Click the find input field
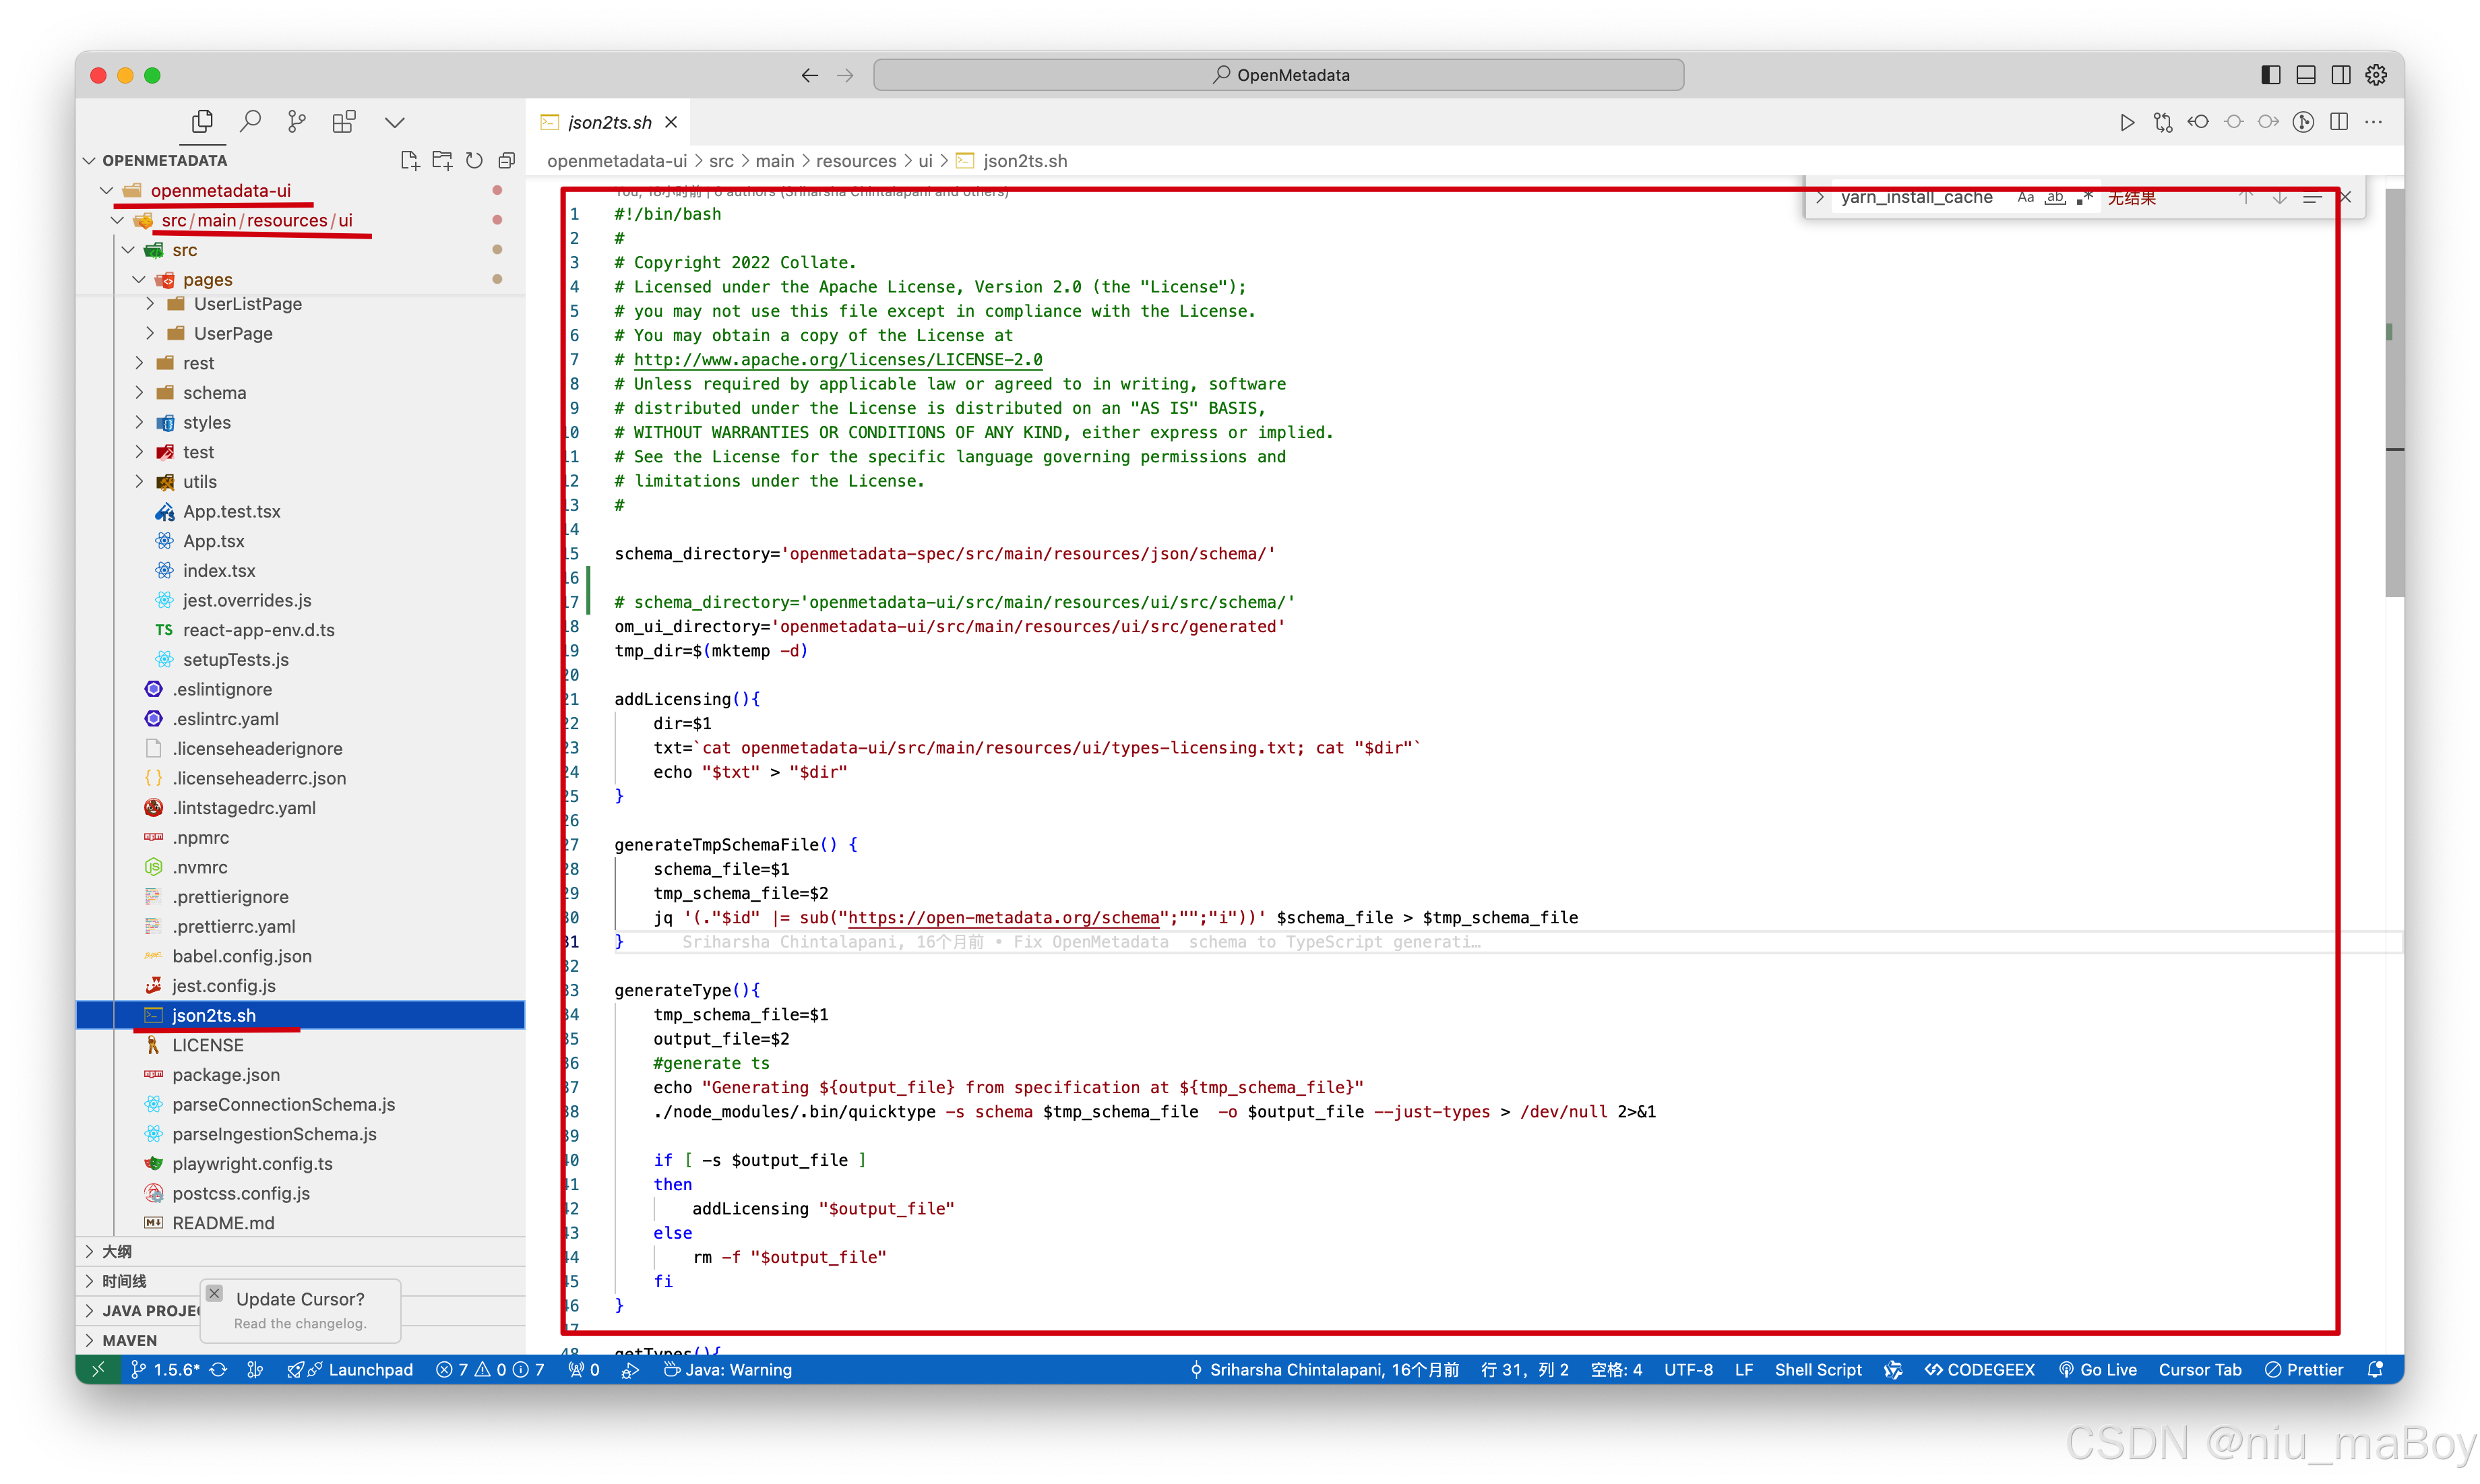The height and width of the screenshot is (1484, 2480). [x=1916, y=197]
